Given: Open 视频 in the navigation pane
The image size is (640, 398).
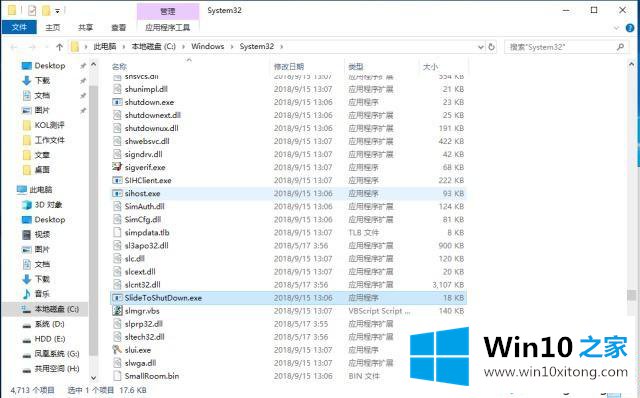Looking at the screenshot, I should tap(42, 234).
